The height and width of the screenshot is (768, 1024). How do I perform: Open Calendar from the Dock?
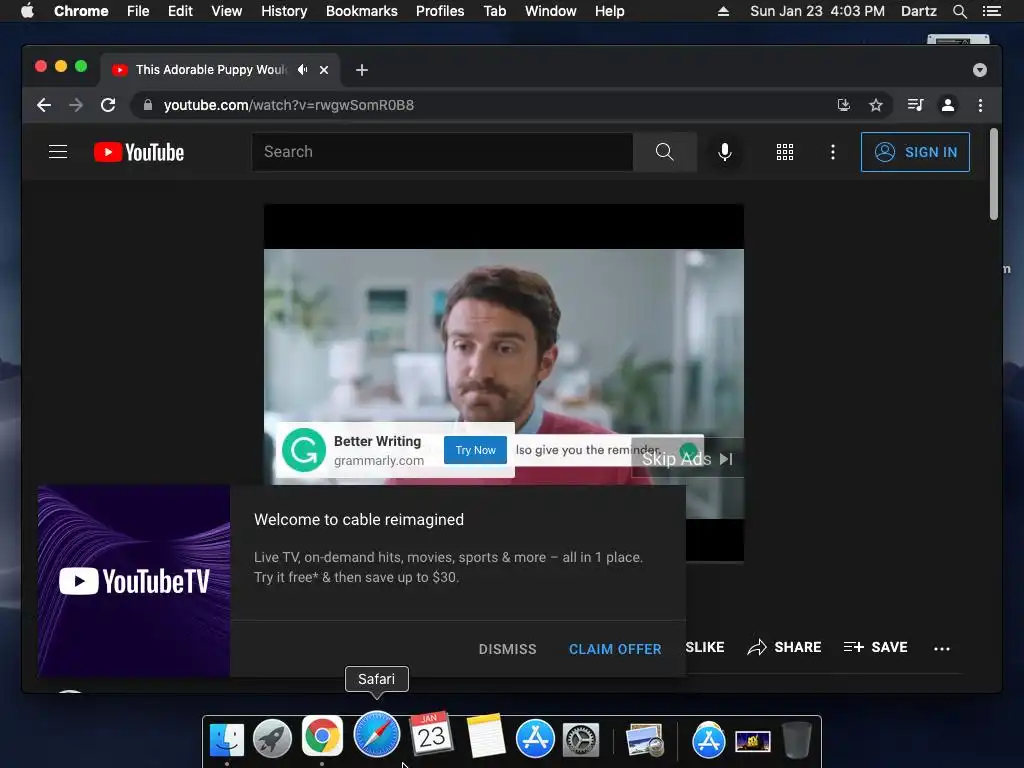coord(431,734)
